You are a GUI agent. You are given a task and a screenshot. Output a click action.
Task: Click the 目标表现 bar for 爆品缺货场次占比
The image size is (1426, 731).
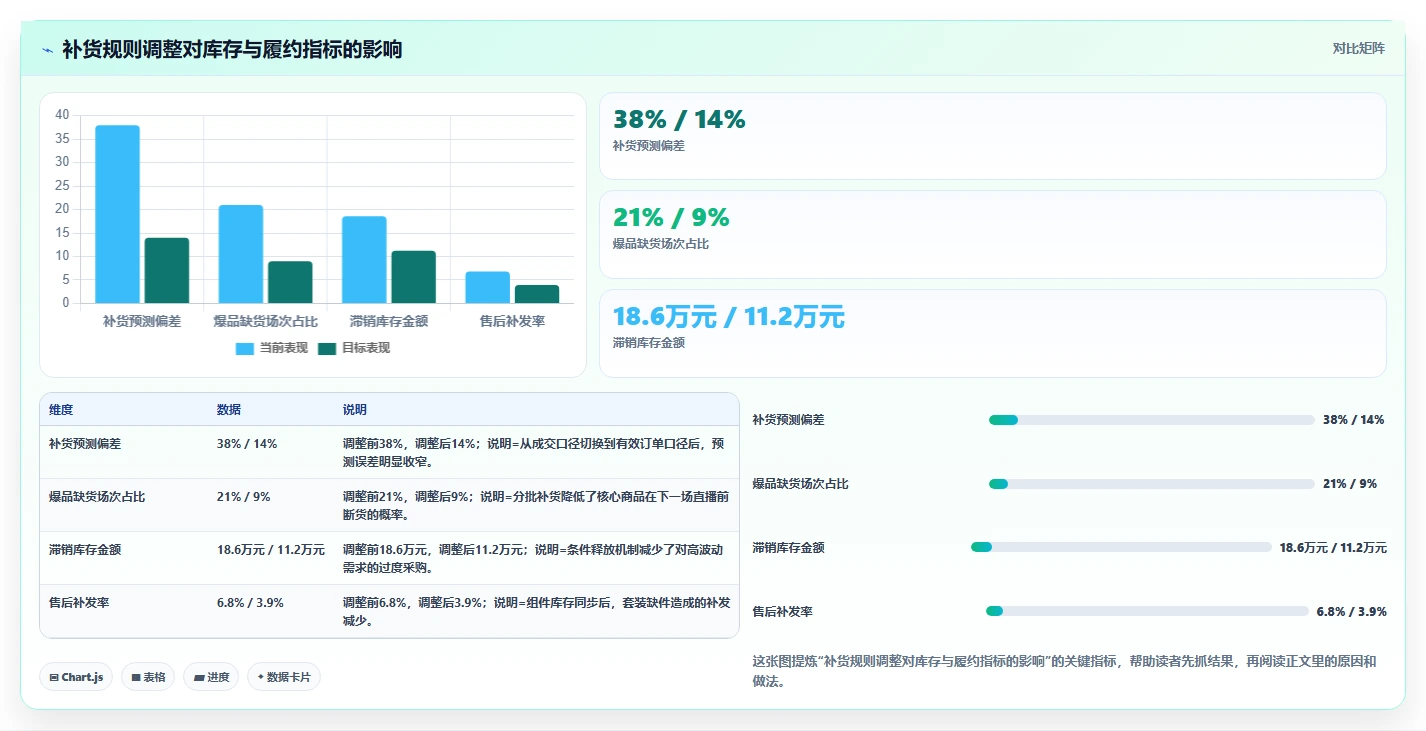[x=290, y=282]
